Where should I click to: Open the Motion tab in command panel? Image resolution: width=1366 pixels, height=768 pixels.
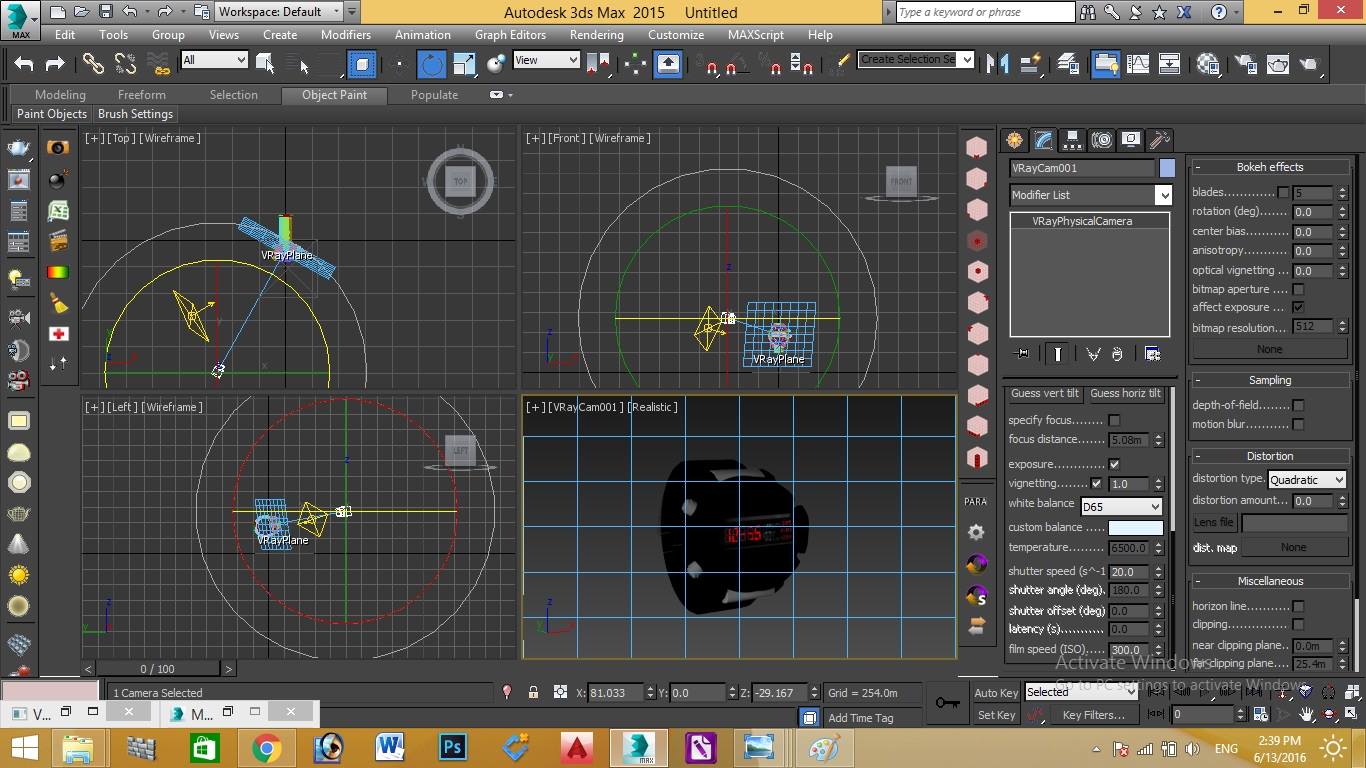click(x=1101, y=140)
